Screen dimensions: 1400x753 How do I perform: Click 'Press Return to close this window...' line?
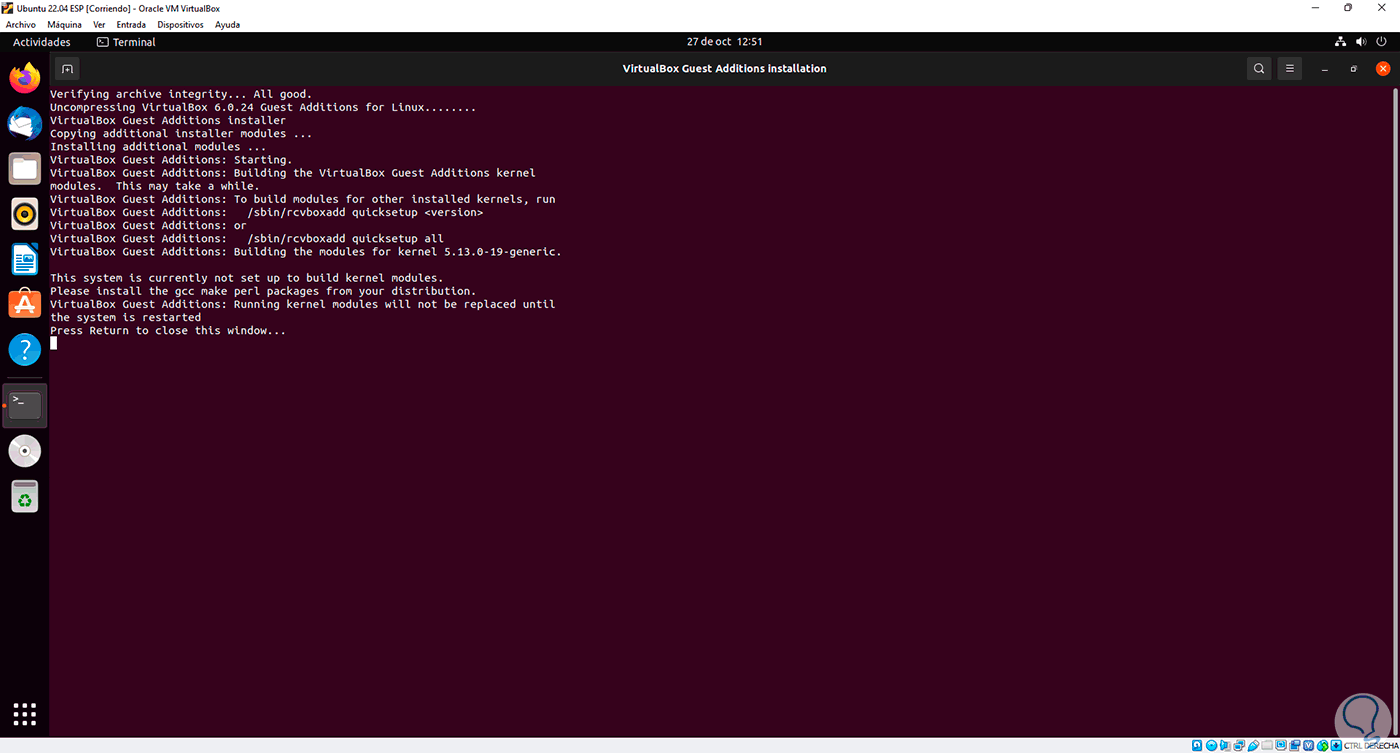point(168,331)
